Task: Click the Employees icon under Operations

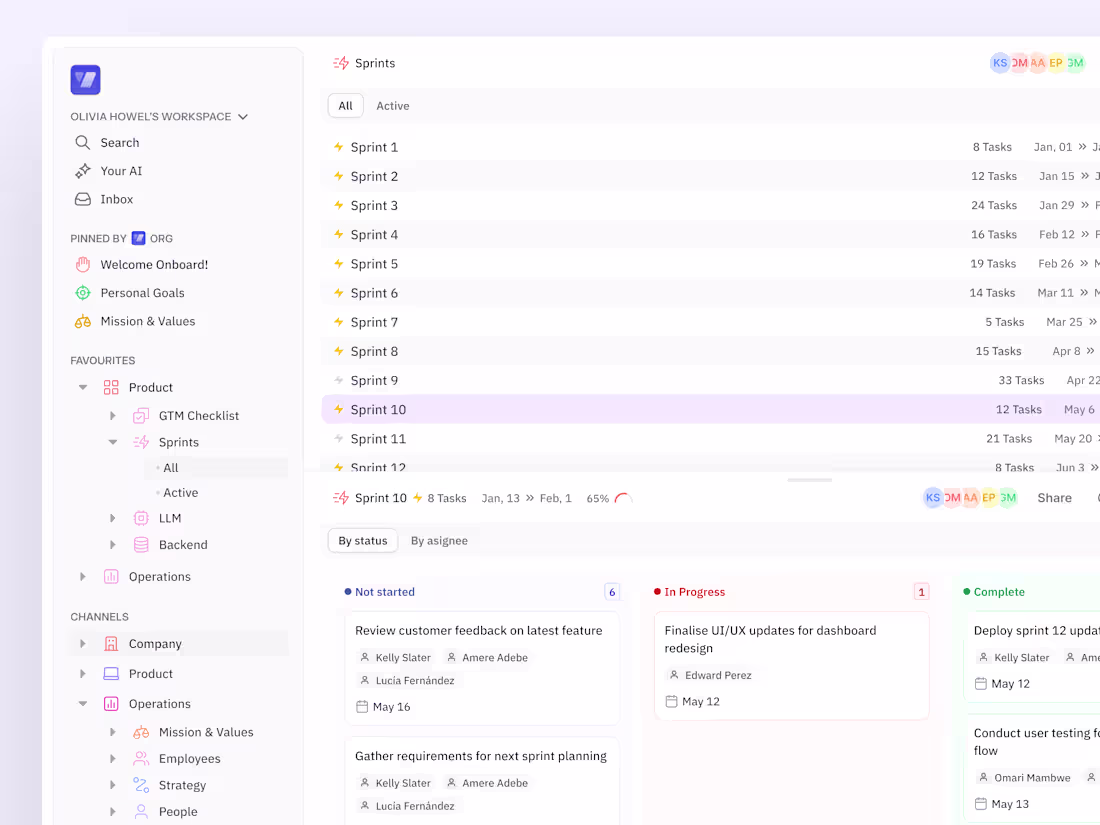Action: coord(140,758)
